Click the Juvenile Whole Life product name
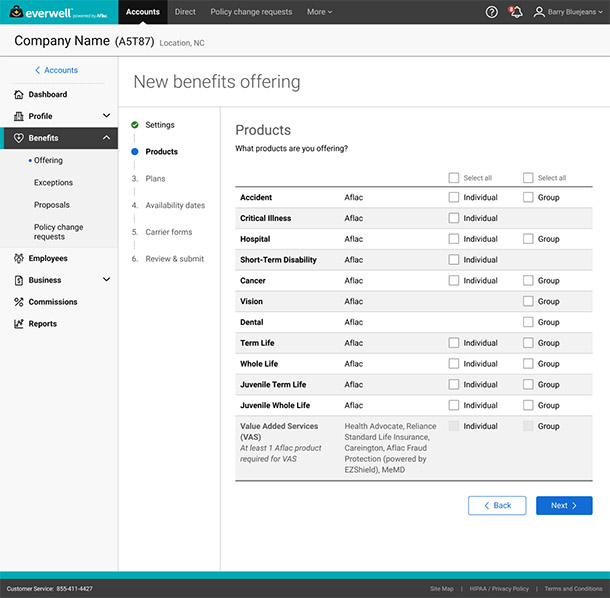This screenshot has height=598, width=610. pos(275,405)
